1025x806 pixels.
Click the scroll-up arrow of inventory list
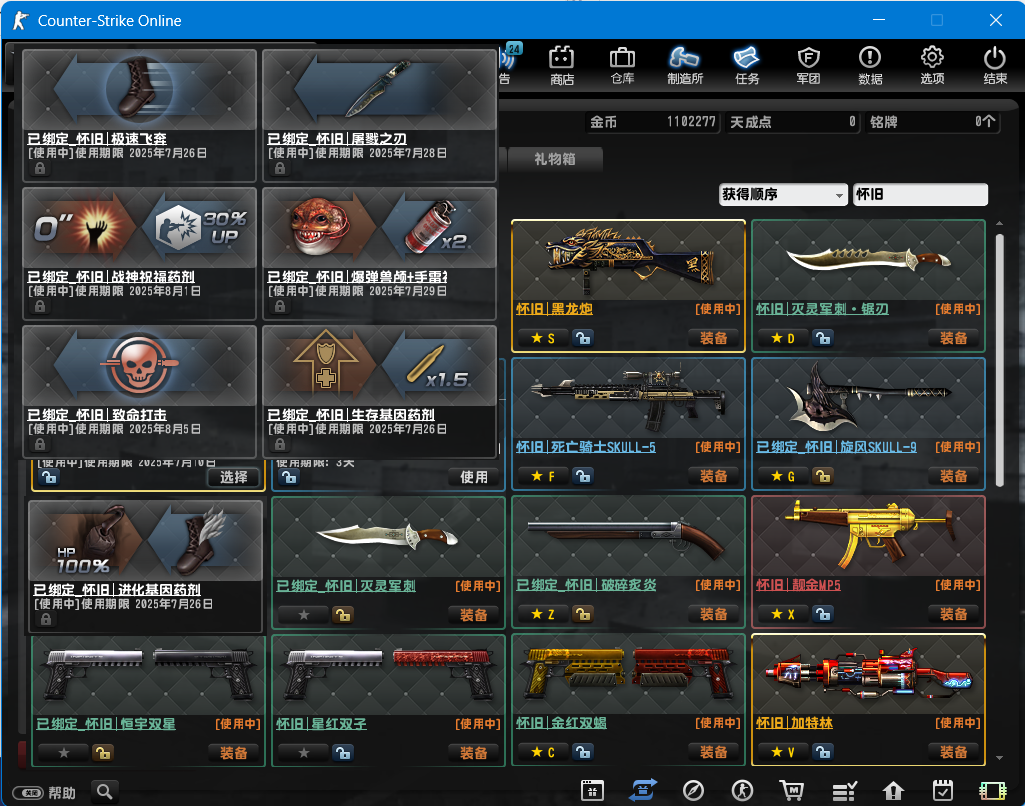(x=999, y=224)
